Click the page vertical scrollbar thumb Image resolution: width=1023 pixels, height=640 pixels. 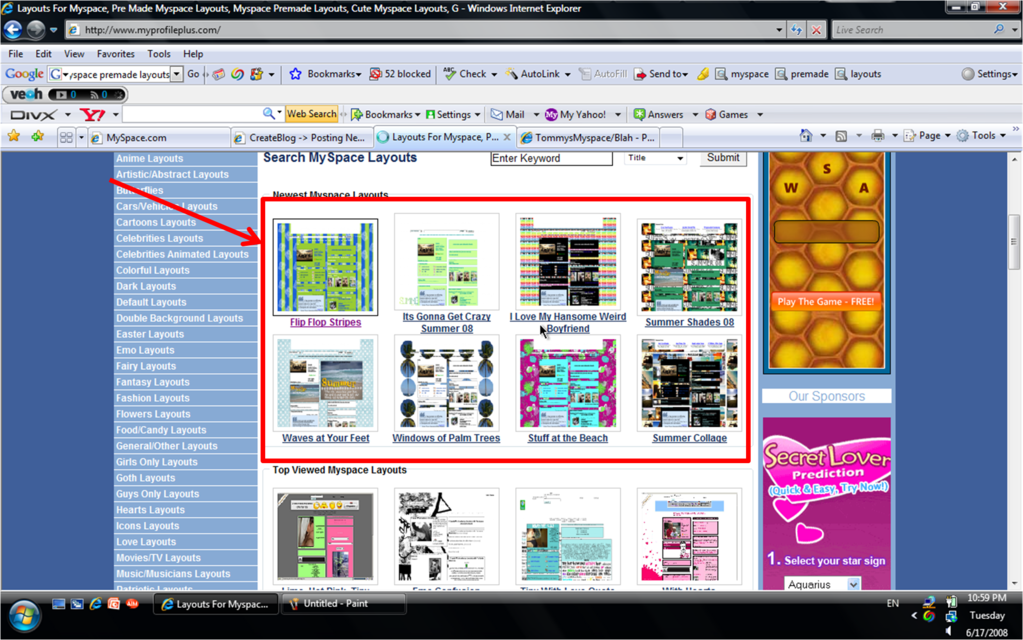pyautogui.click(x=1014, y=241)
